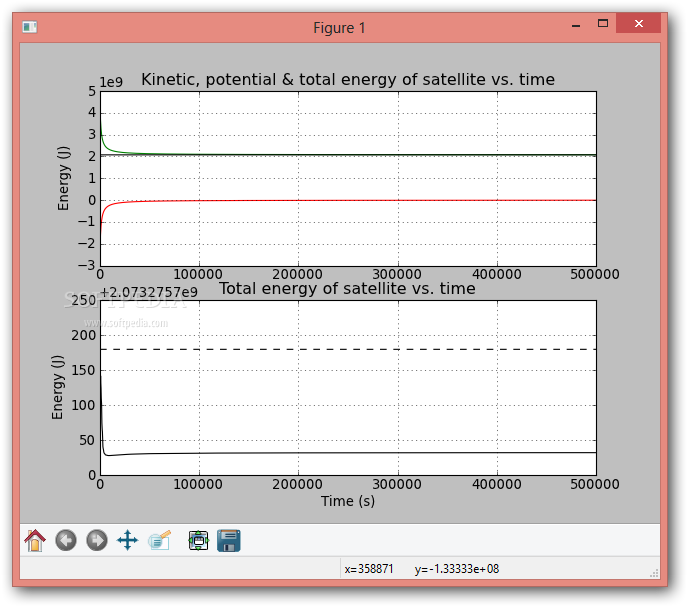
Task: Save the figure with the floppy disk icon
Action: (x=229, y=540)
